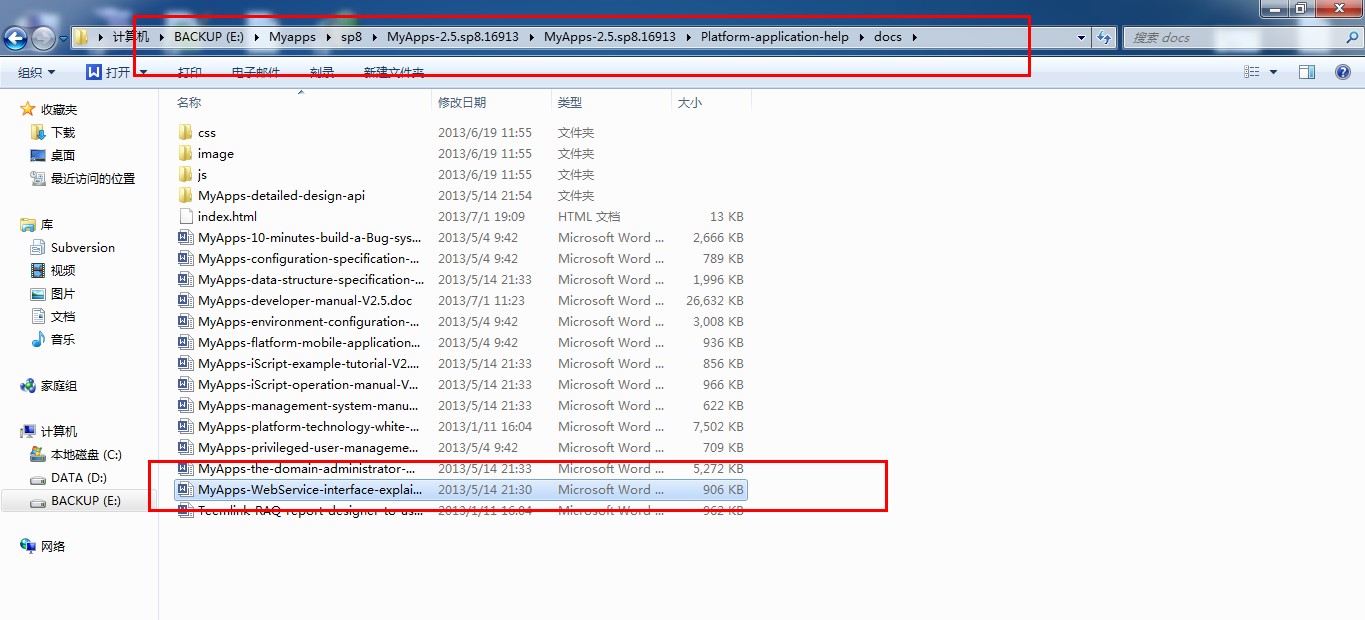This screenshot has width=1365, height=620.
Task: Open the more view options dropdown arrow
Action: (x=1273, y=72)
